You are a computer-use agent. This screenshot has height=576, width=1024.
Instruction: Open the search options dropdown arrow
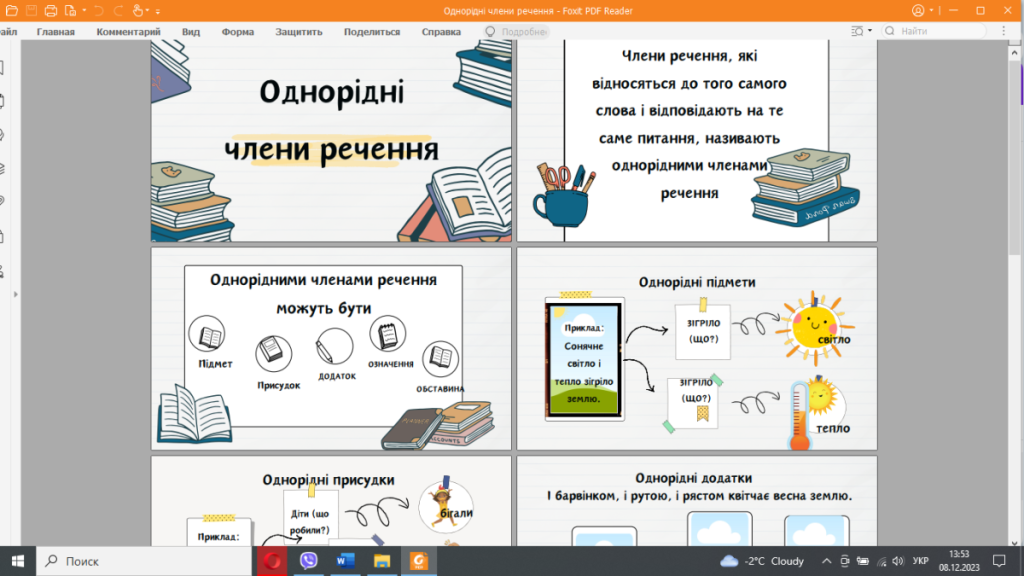click(869, 31)
